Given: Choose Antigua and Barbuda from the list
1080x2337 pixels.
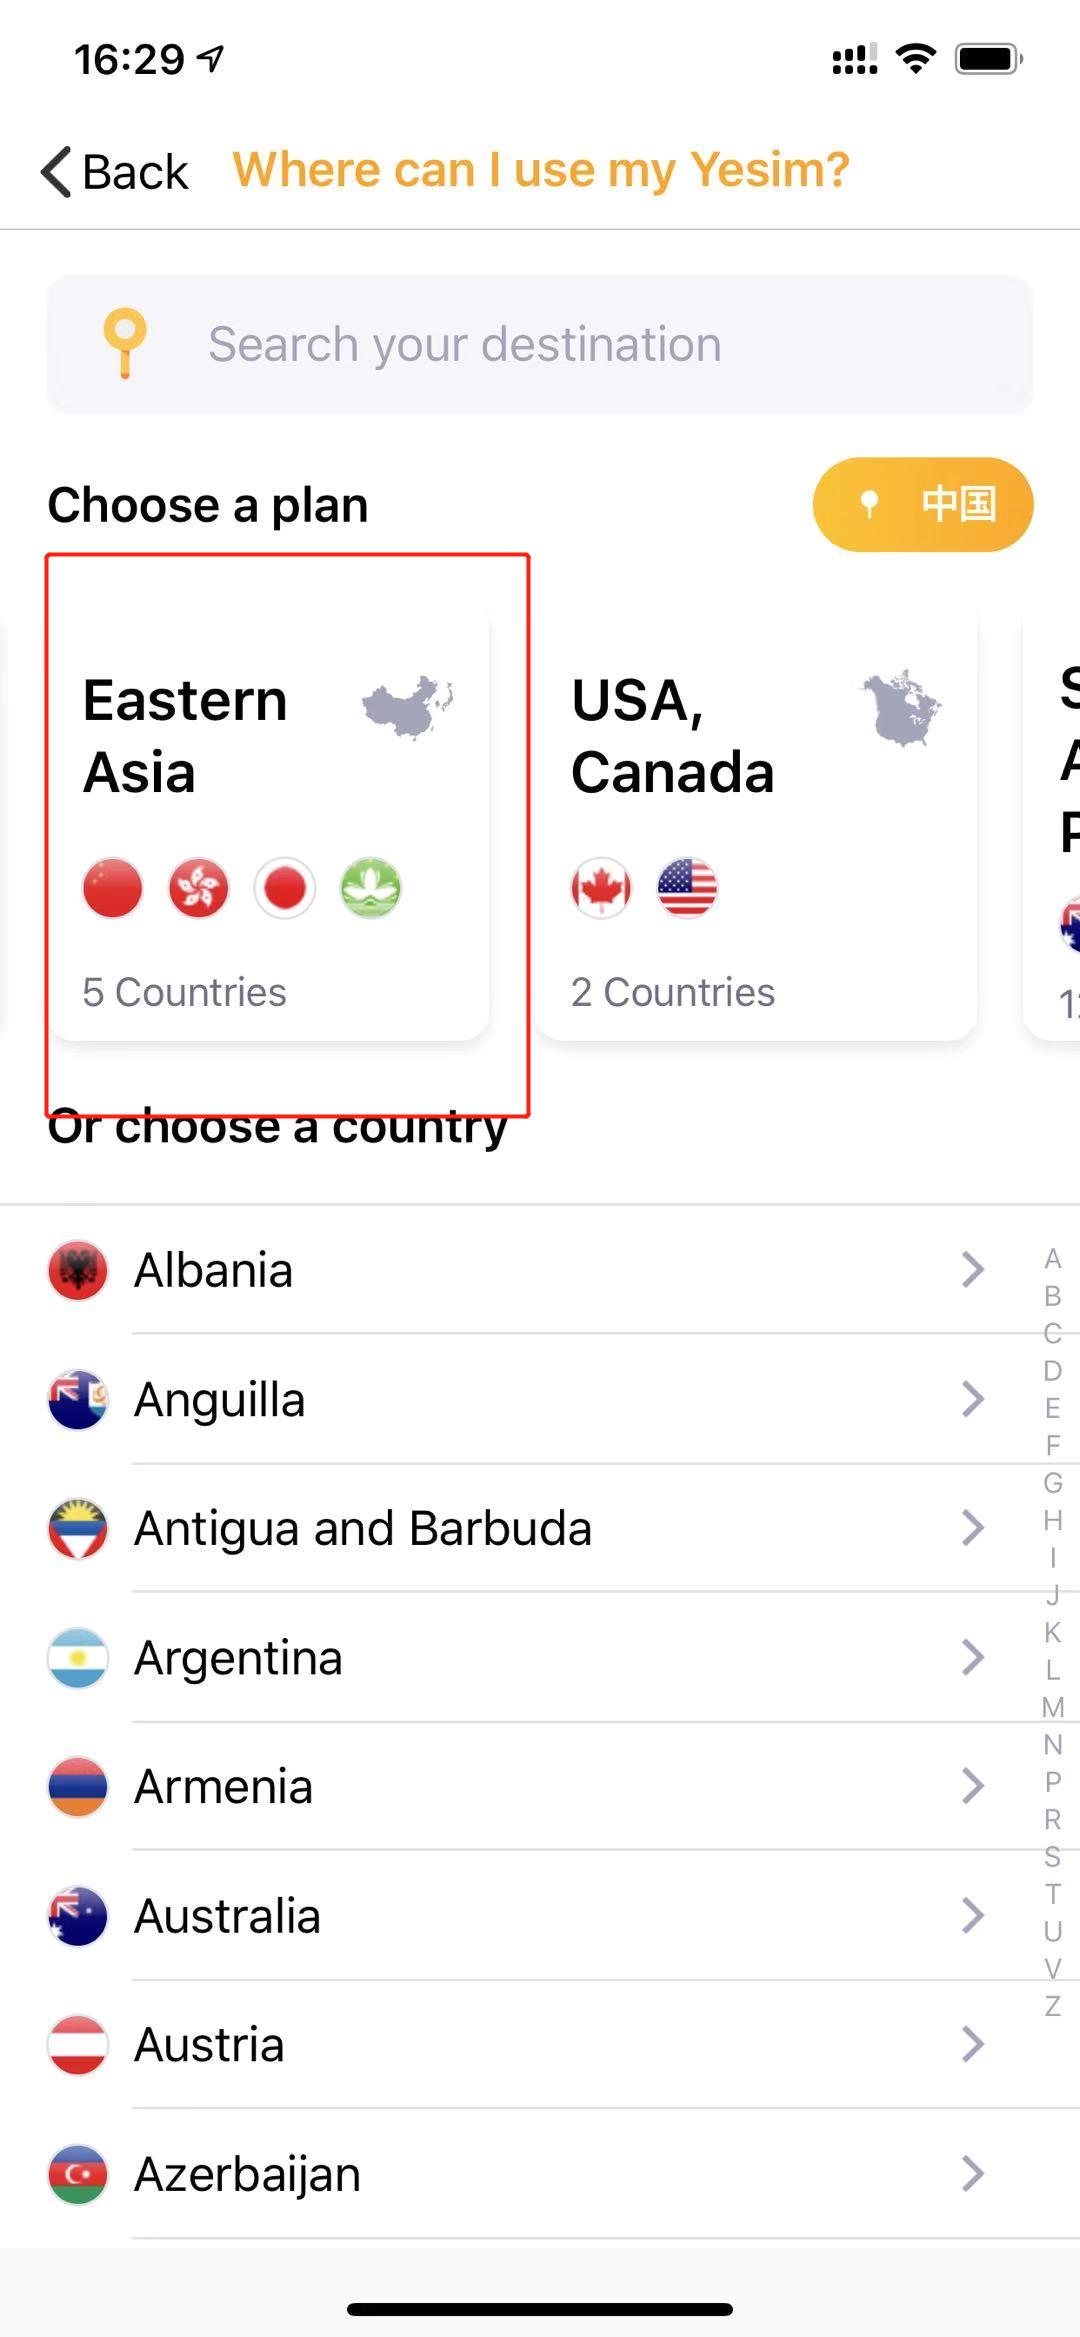Looking at the screenshot, I should (x=363, y=1529).
